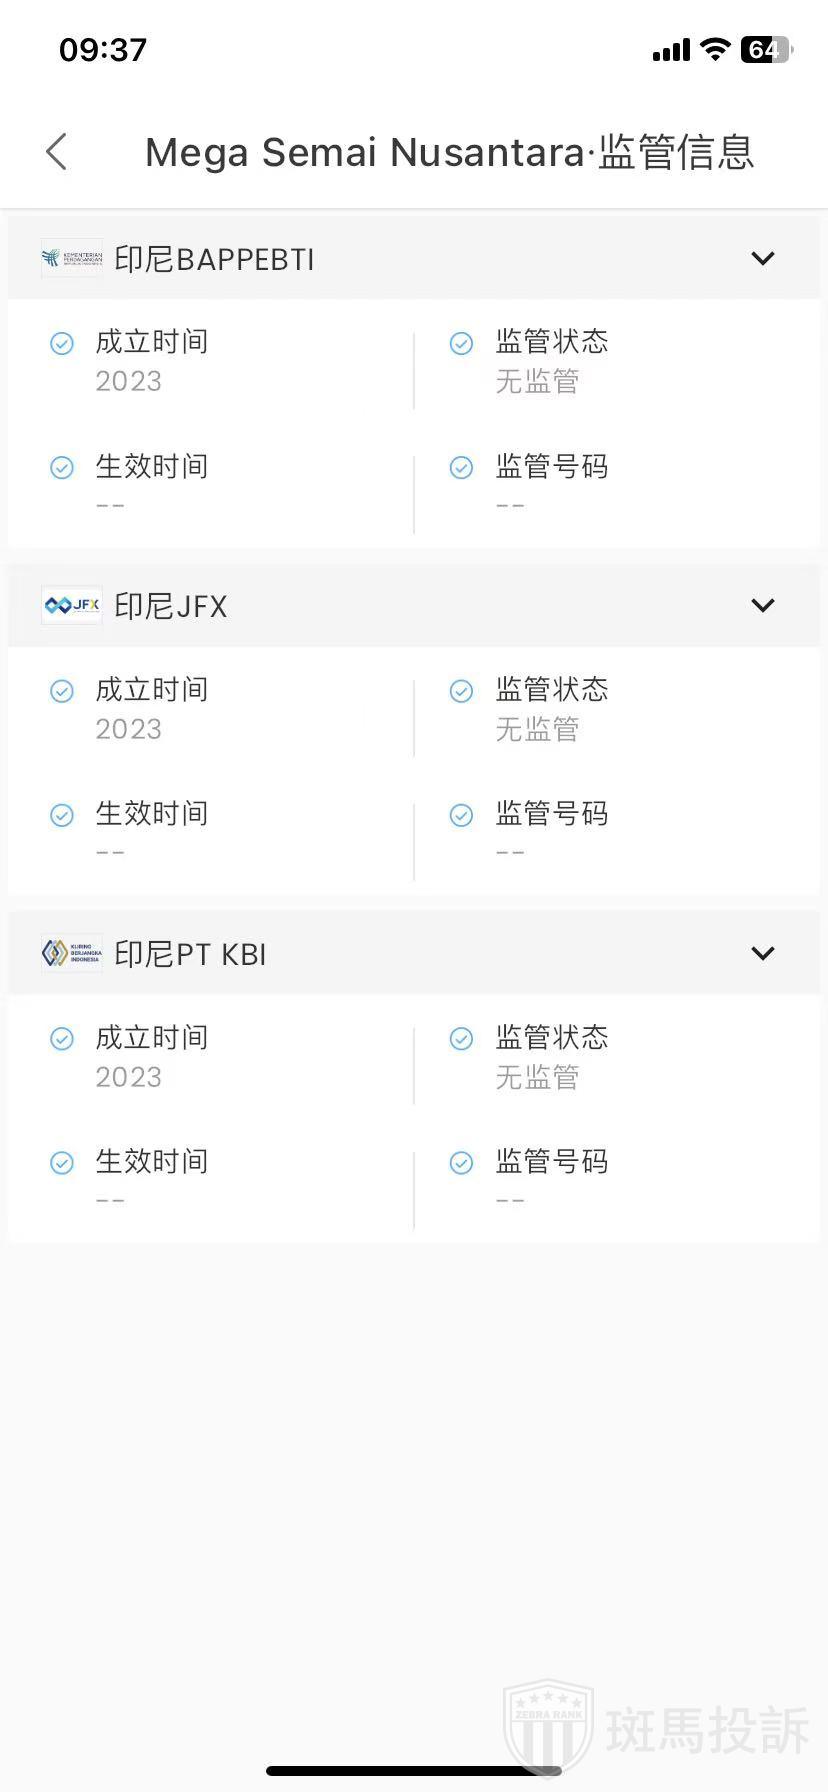Click the Zebra Rank shield watermark
This screenshot has width=828, height=1792.
pyautogui.click(x=548, y=1727)
